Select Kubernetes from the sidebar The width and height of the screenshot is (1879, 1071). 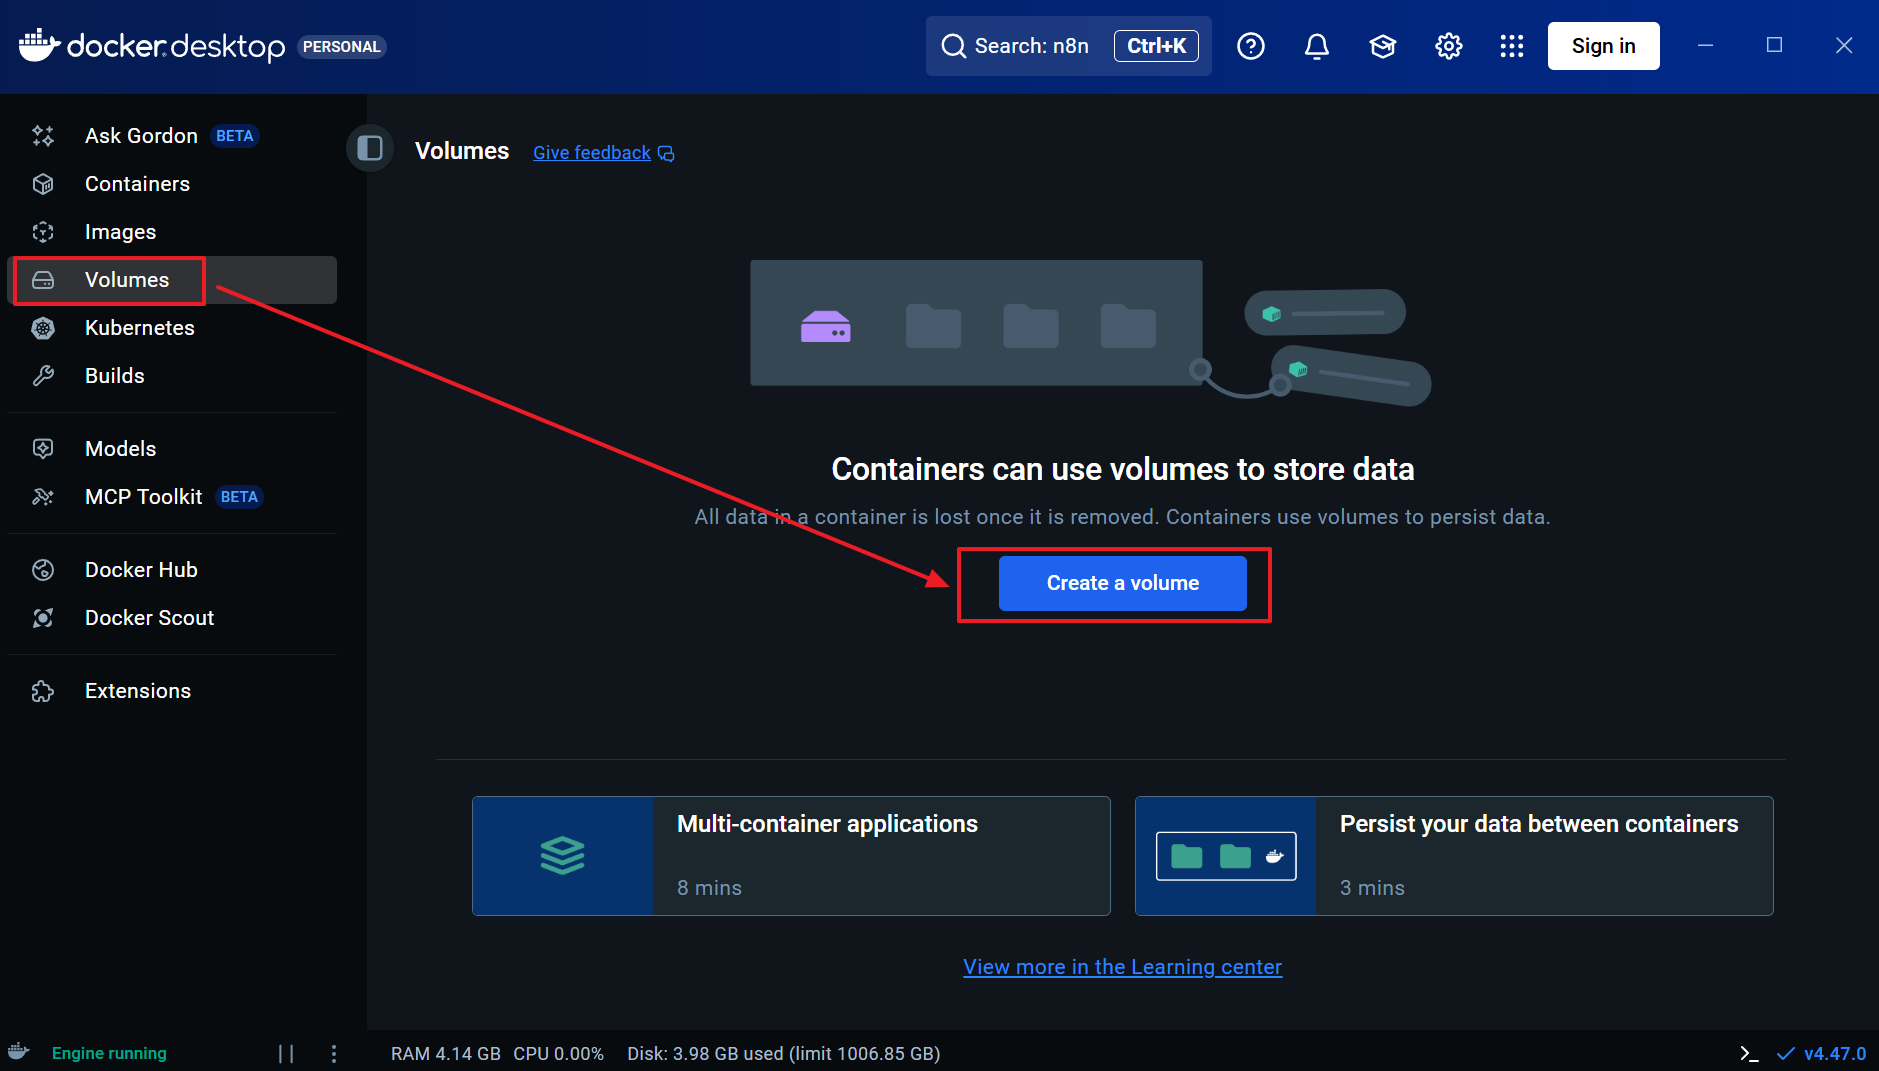[x=139, y=328]
